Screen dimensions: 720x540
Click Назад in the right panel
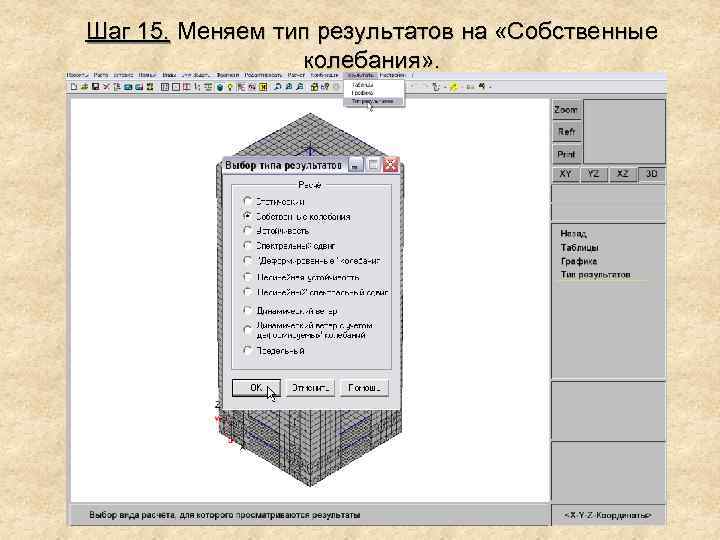574,234
